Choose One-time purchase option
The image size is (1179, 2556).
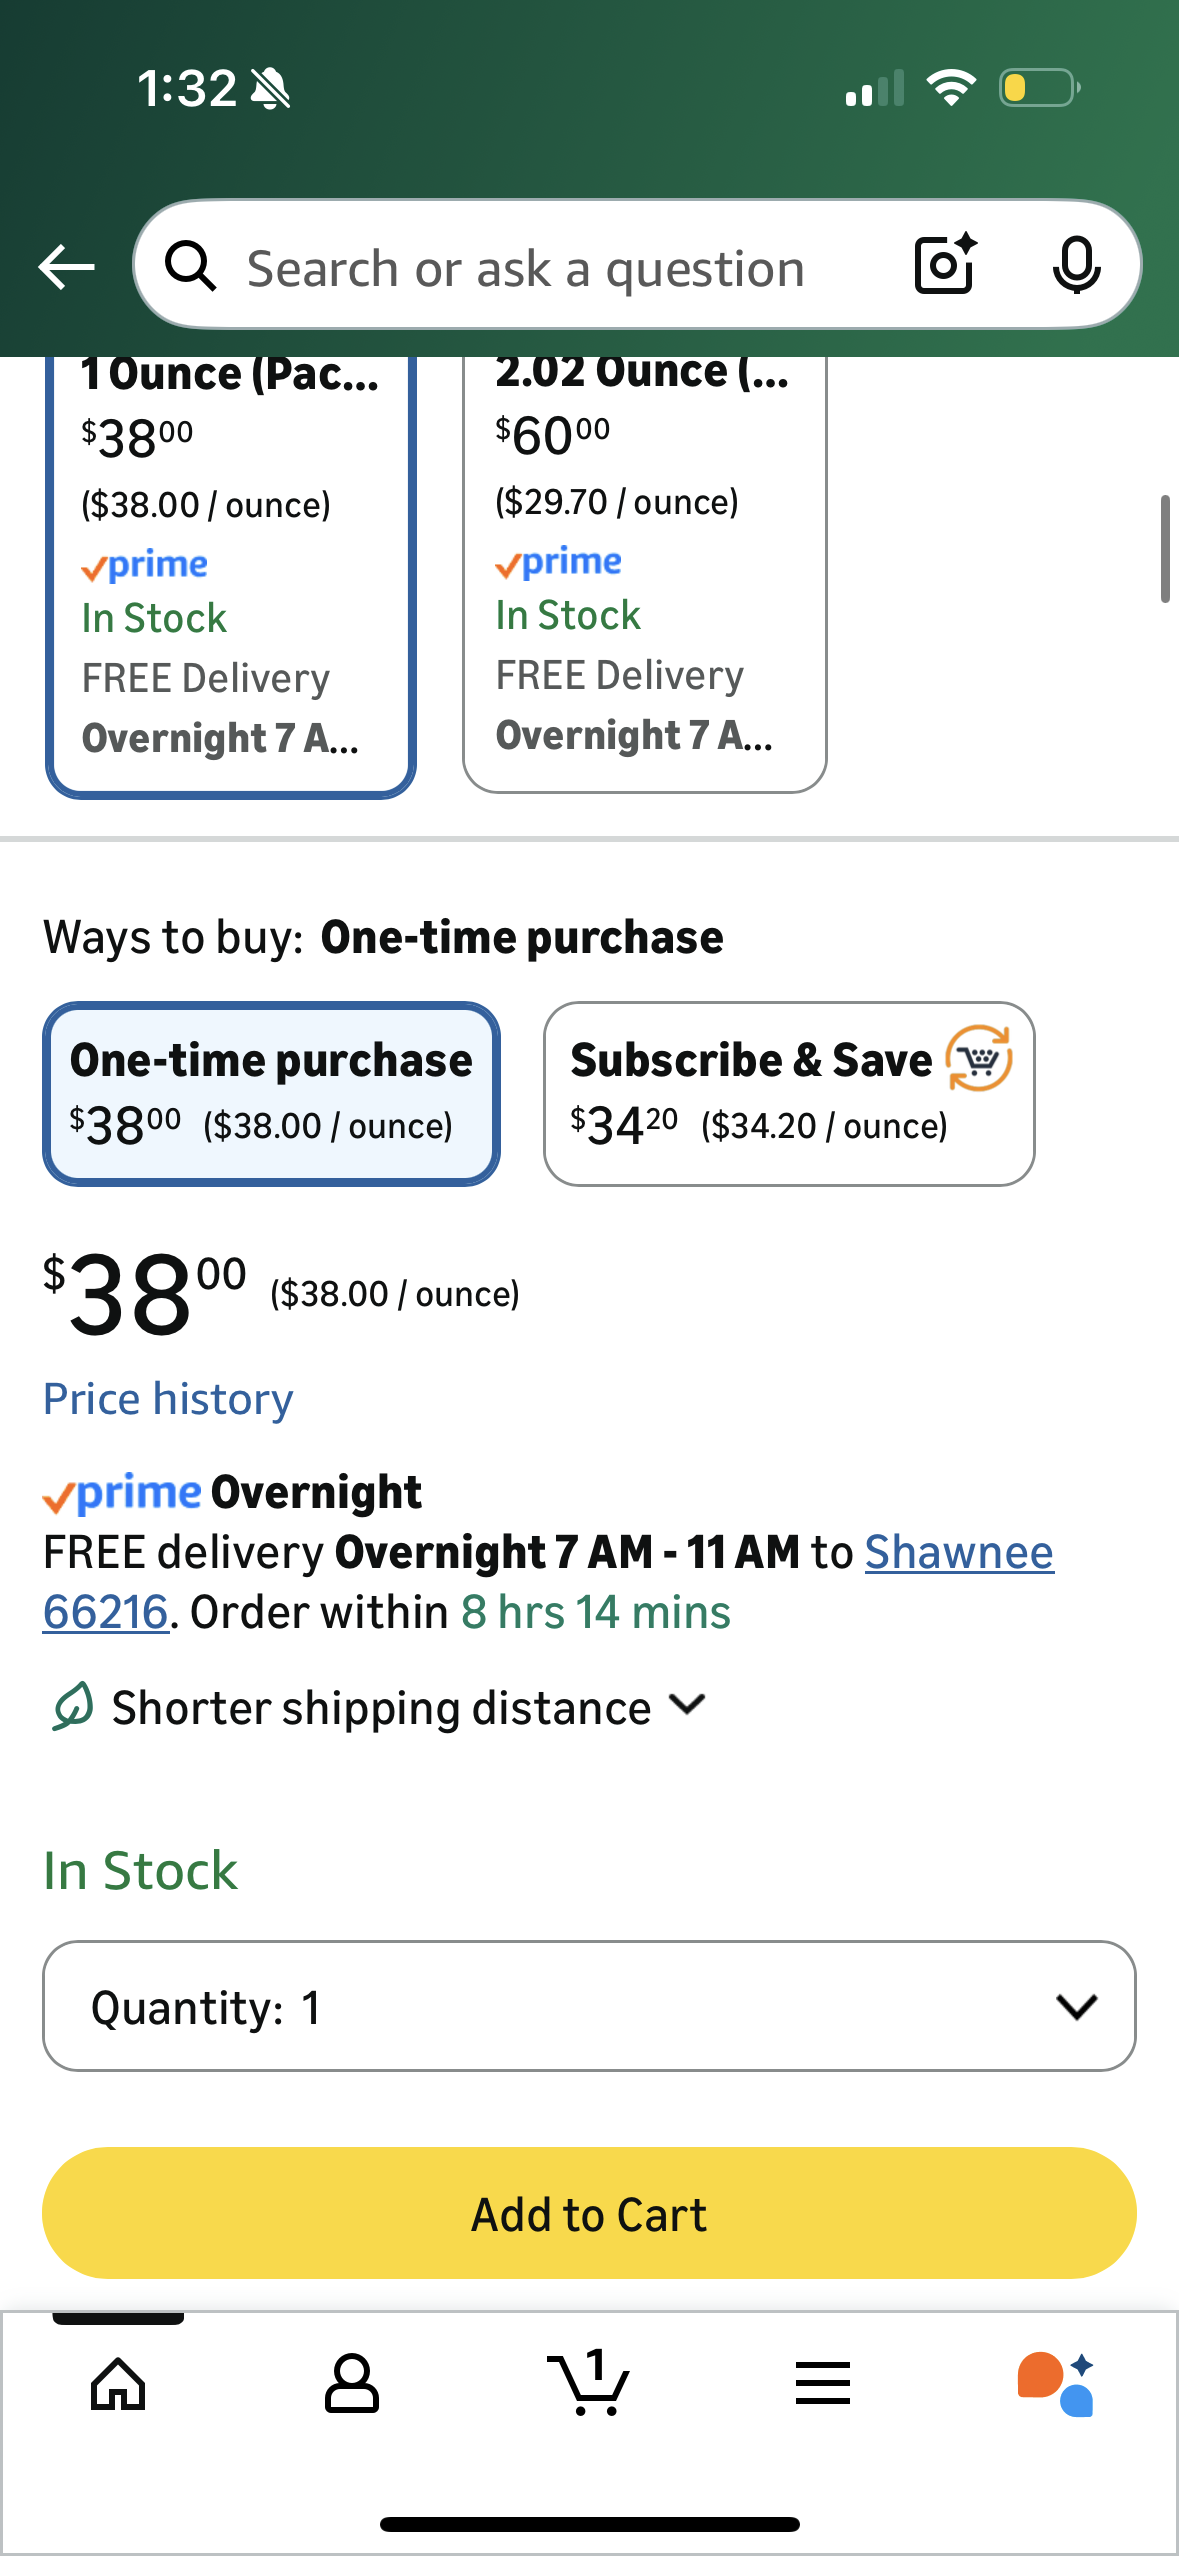click(271, 1094)
